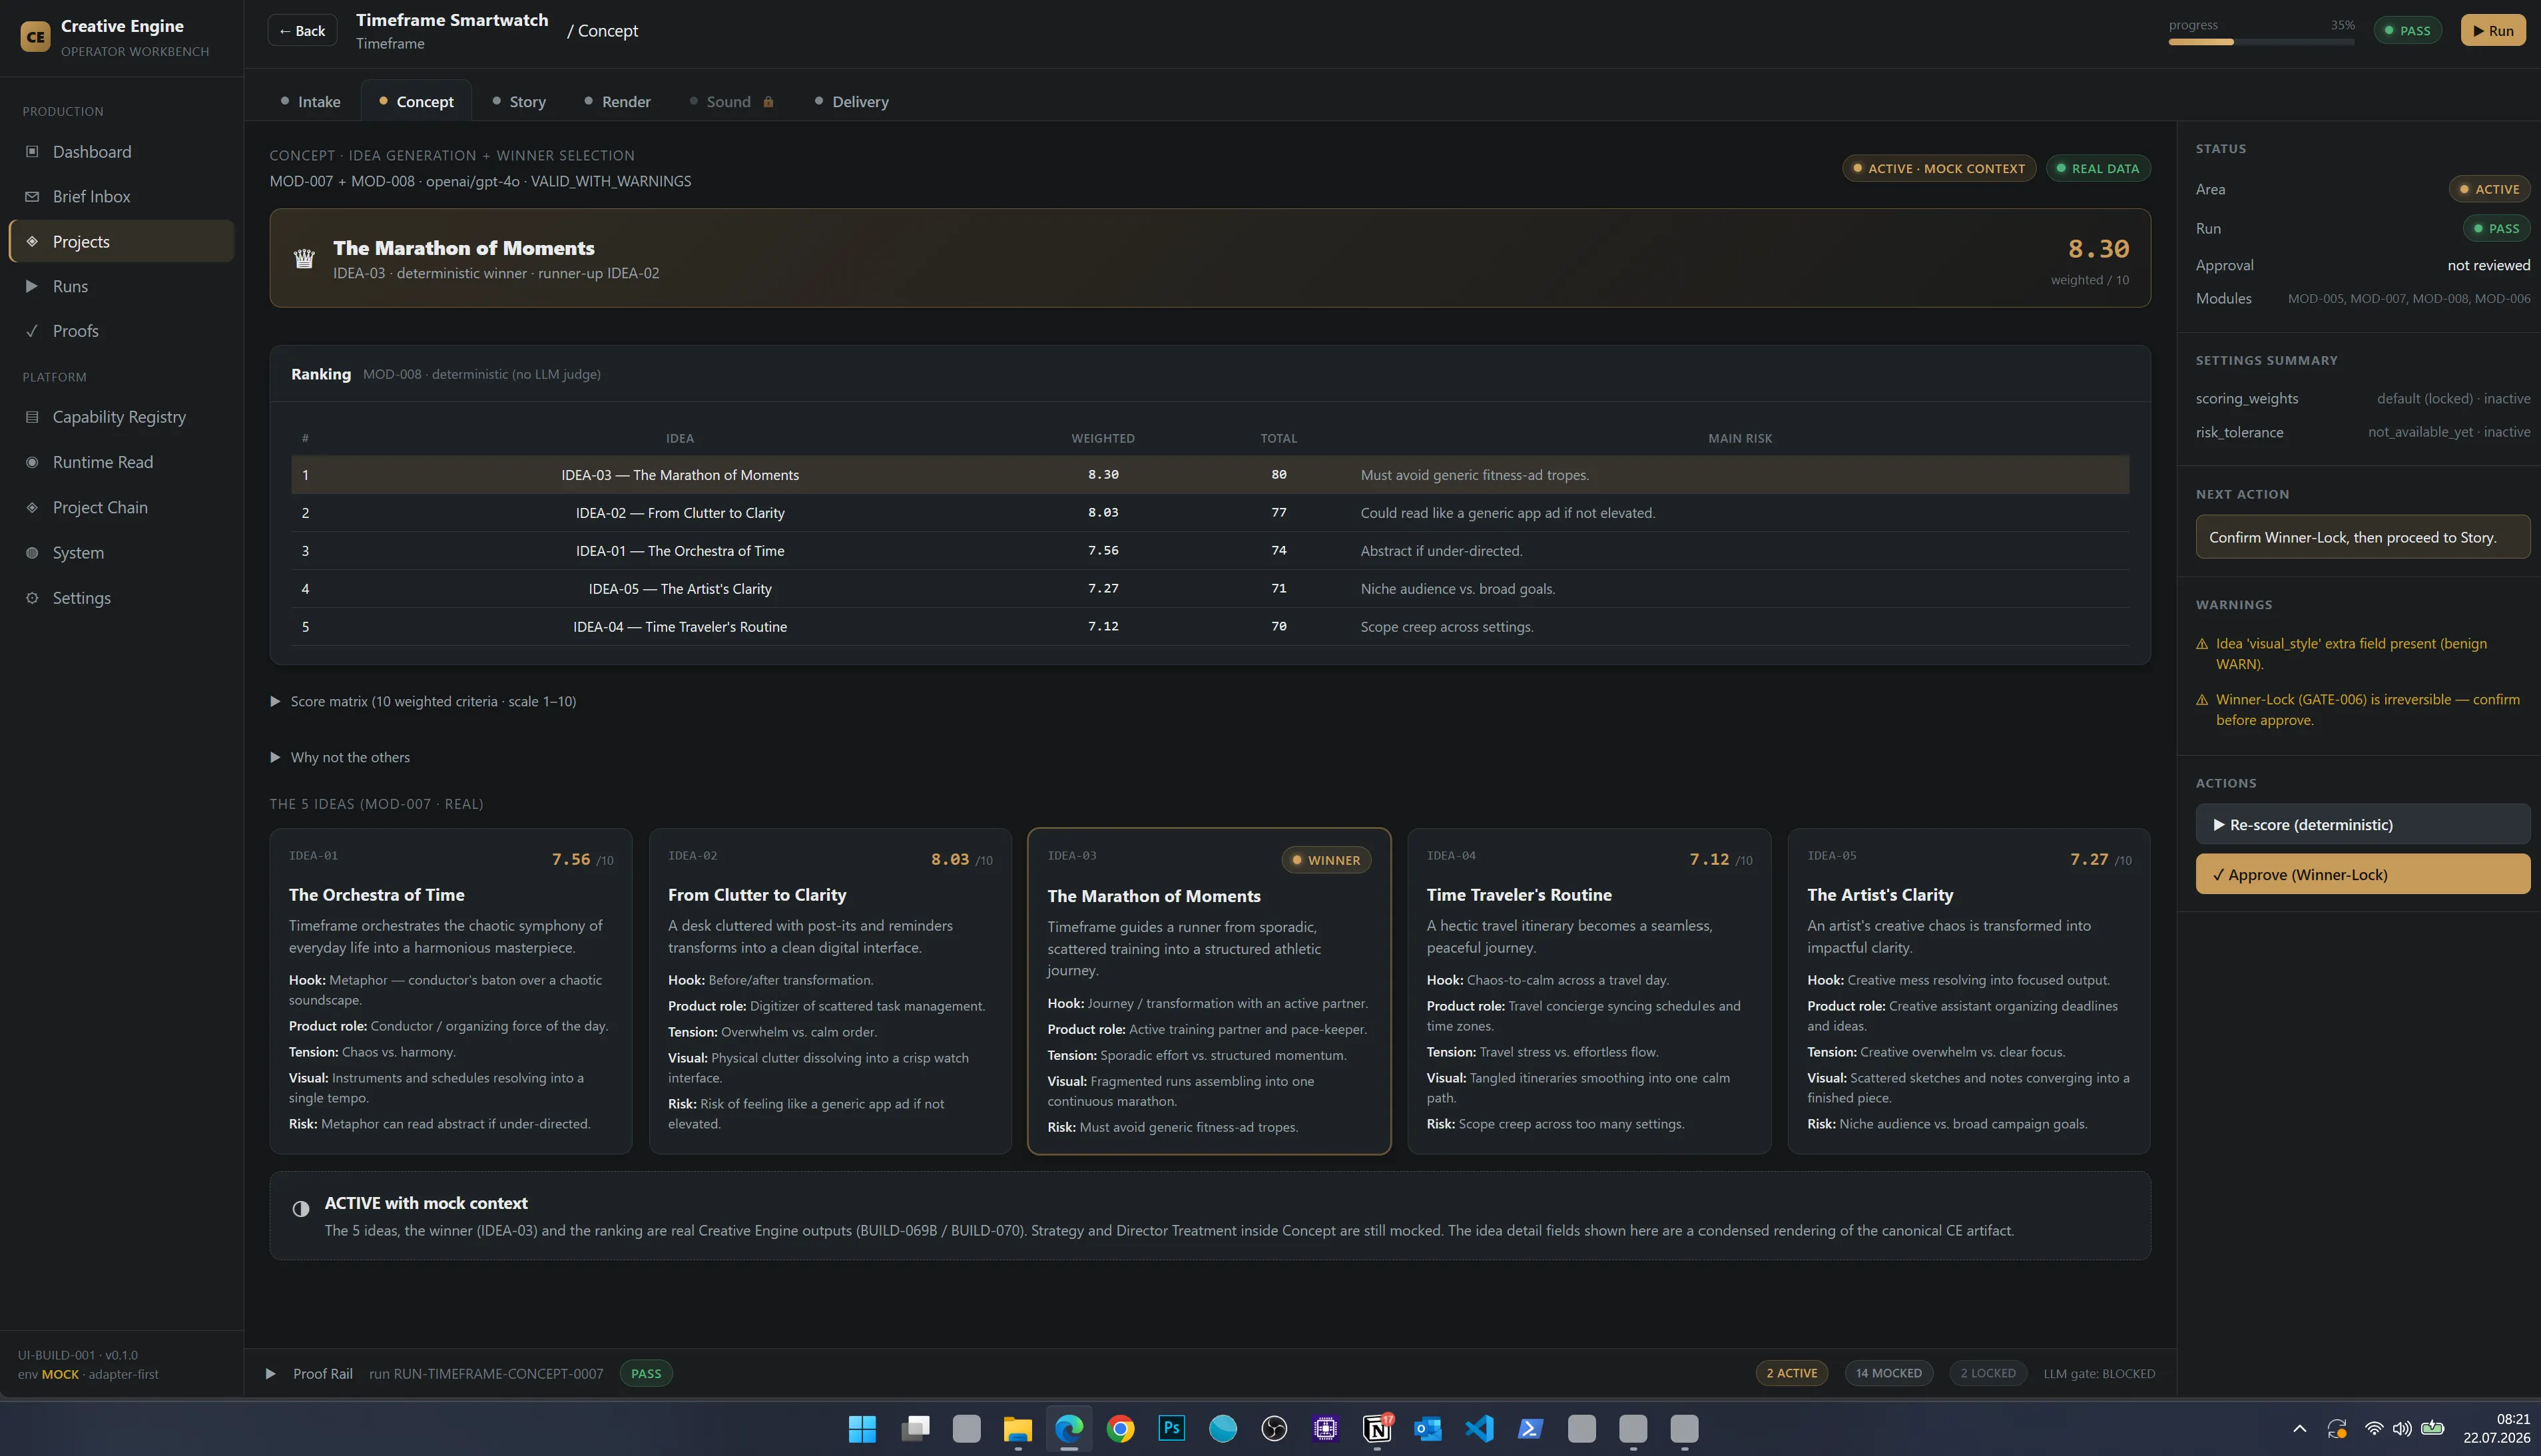Click the Next Action Confirm Winner-Lock box
The width and height of the screenshot is (2541, 1456).
point(2362,537)
